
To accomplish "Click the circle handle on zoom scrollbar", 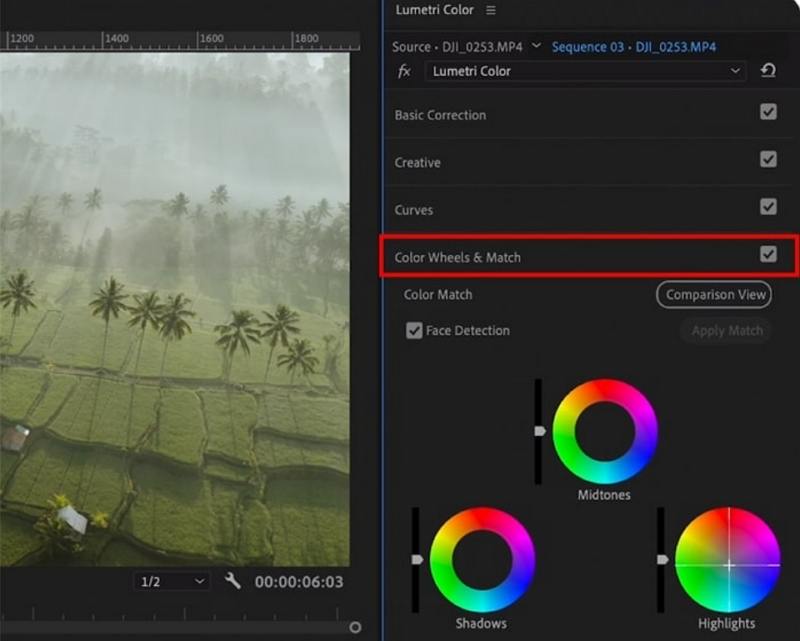I will [355, 627].
